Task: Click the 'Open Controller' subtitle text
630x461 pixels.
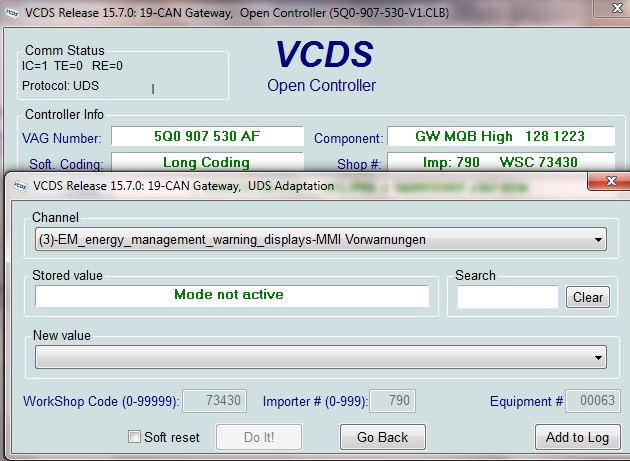Action: pos(321,85)
